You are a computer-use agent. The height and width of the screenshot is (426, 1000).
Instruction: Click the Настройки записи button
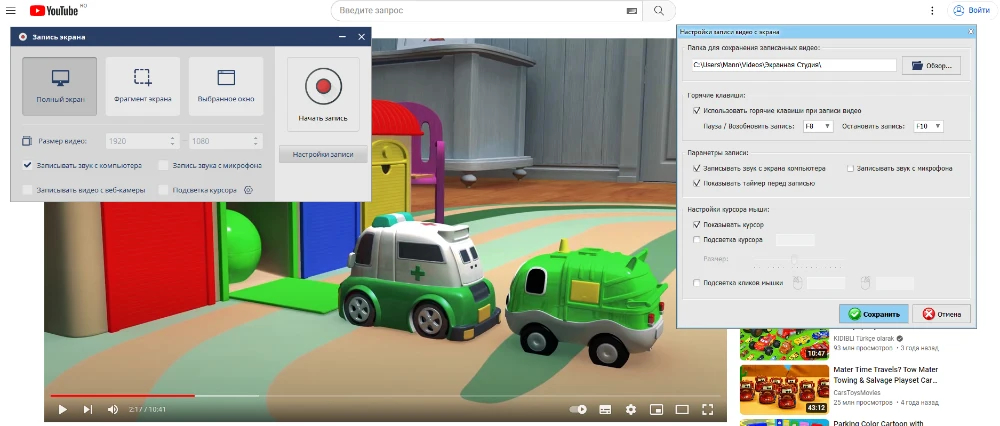(x=322, y=154)
